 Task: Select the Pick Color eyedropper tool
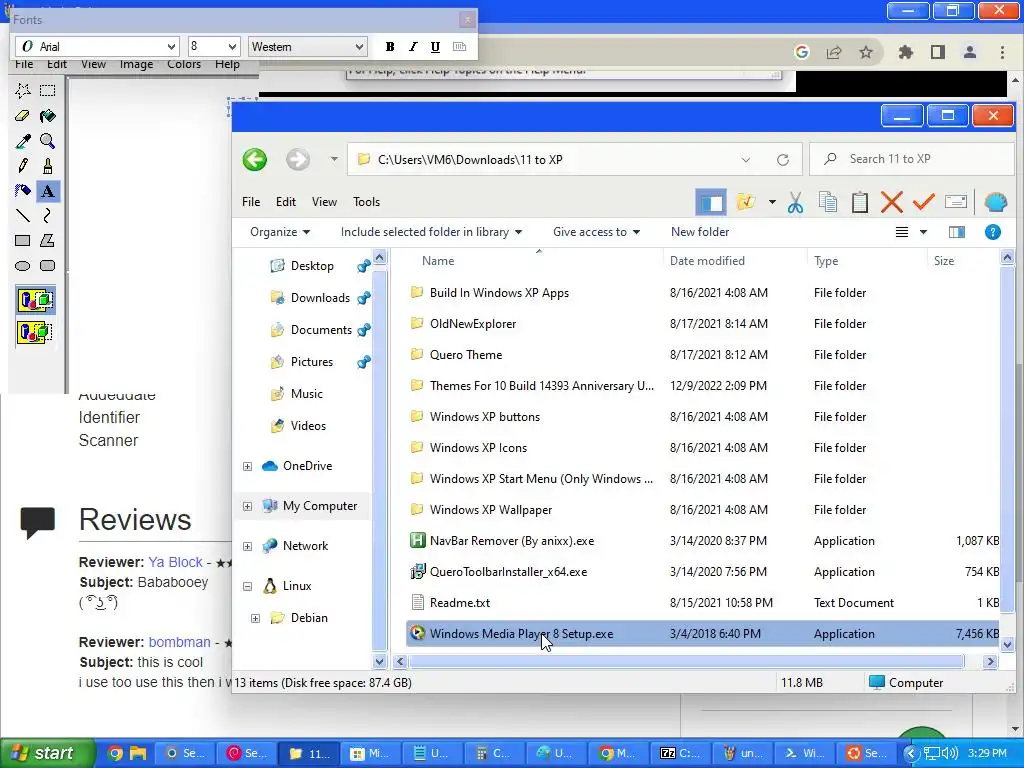coord(23,141)
